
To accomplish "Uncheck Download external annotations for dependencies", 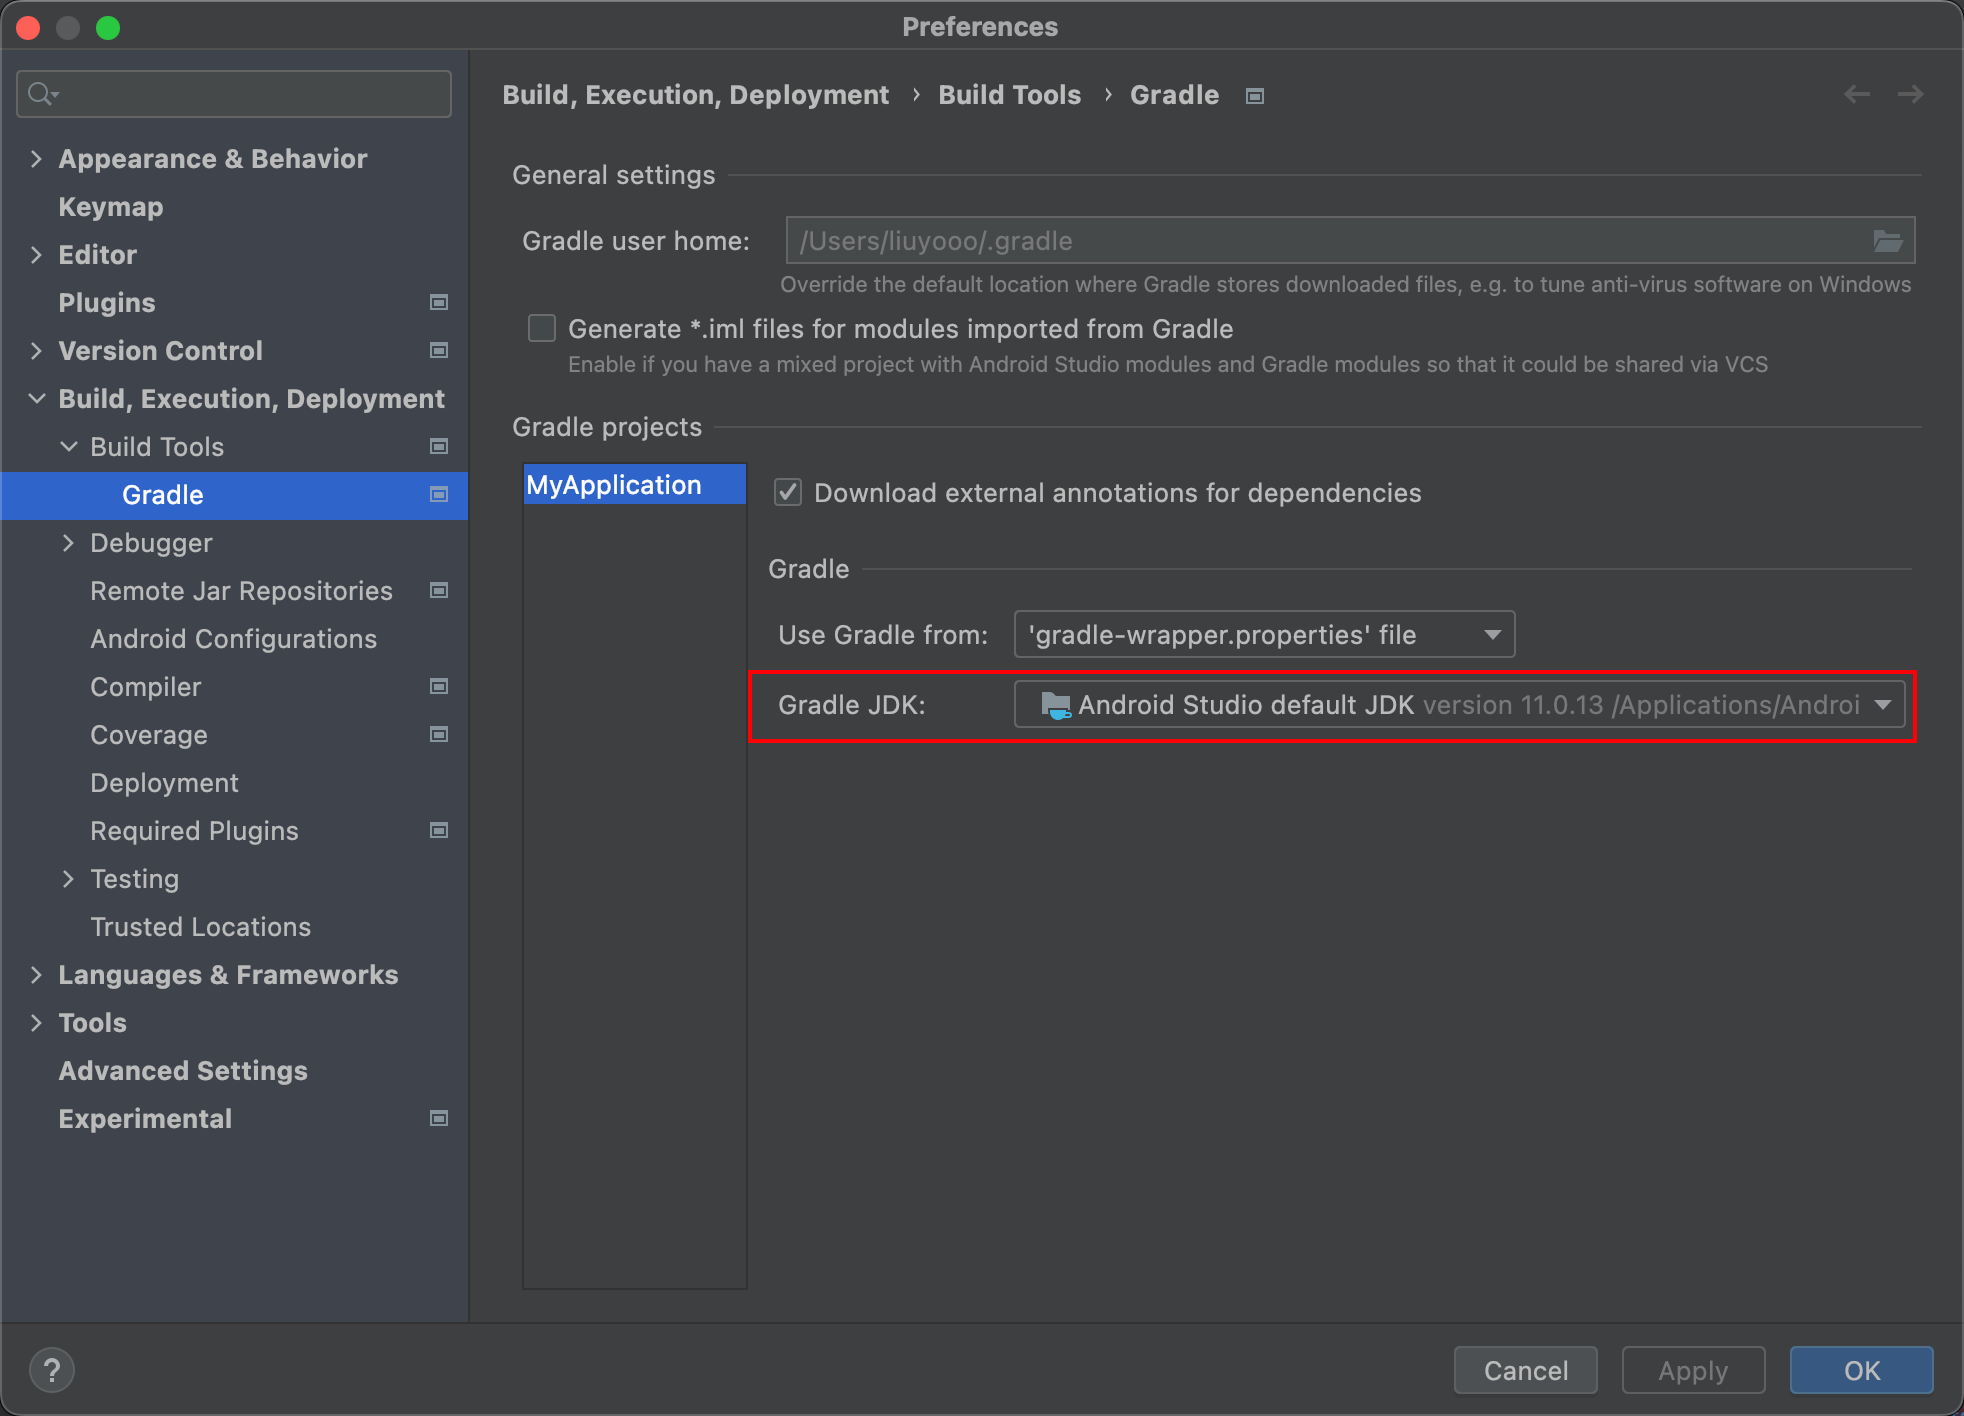I will click(788, 492).
